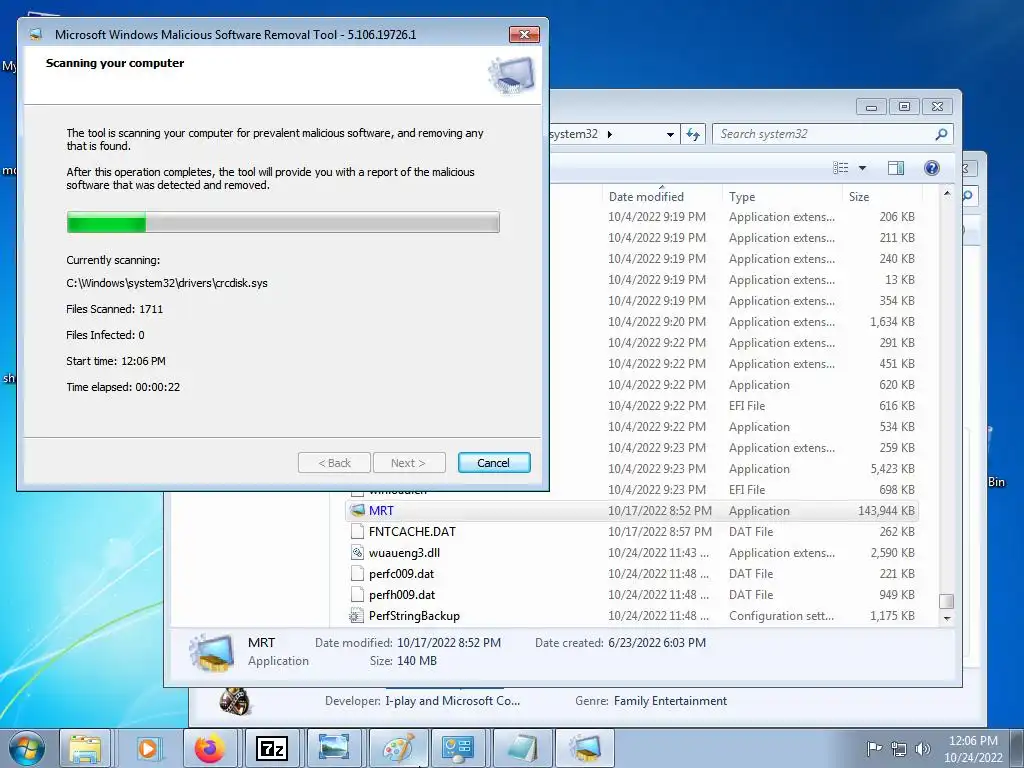This screenshot has height=768, width=1024.
Task: Select the perfc009.dat file
Action: coord(632,573)
